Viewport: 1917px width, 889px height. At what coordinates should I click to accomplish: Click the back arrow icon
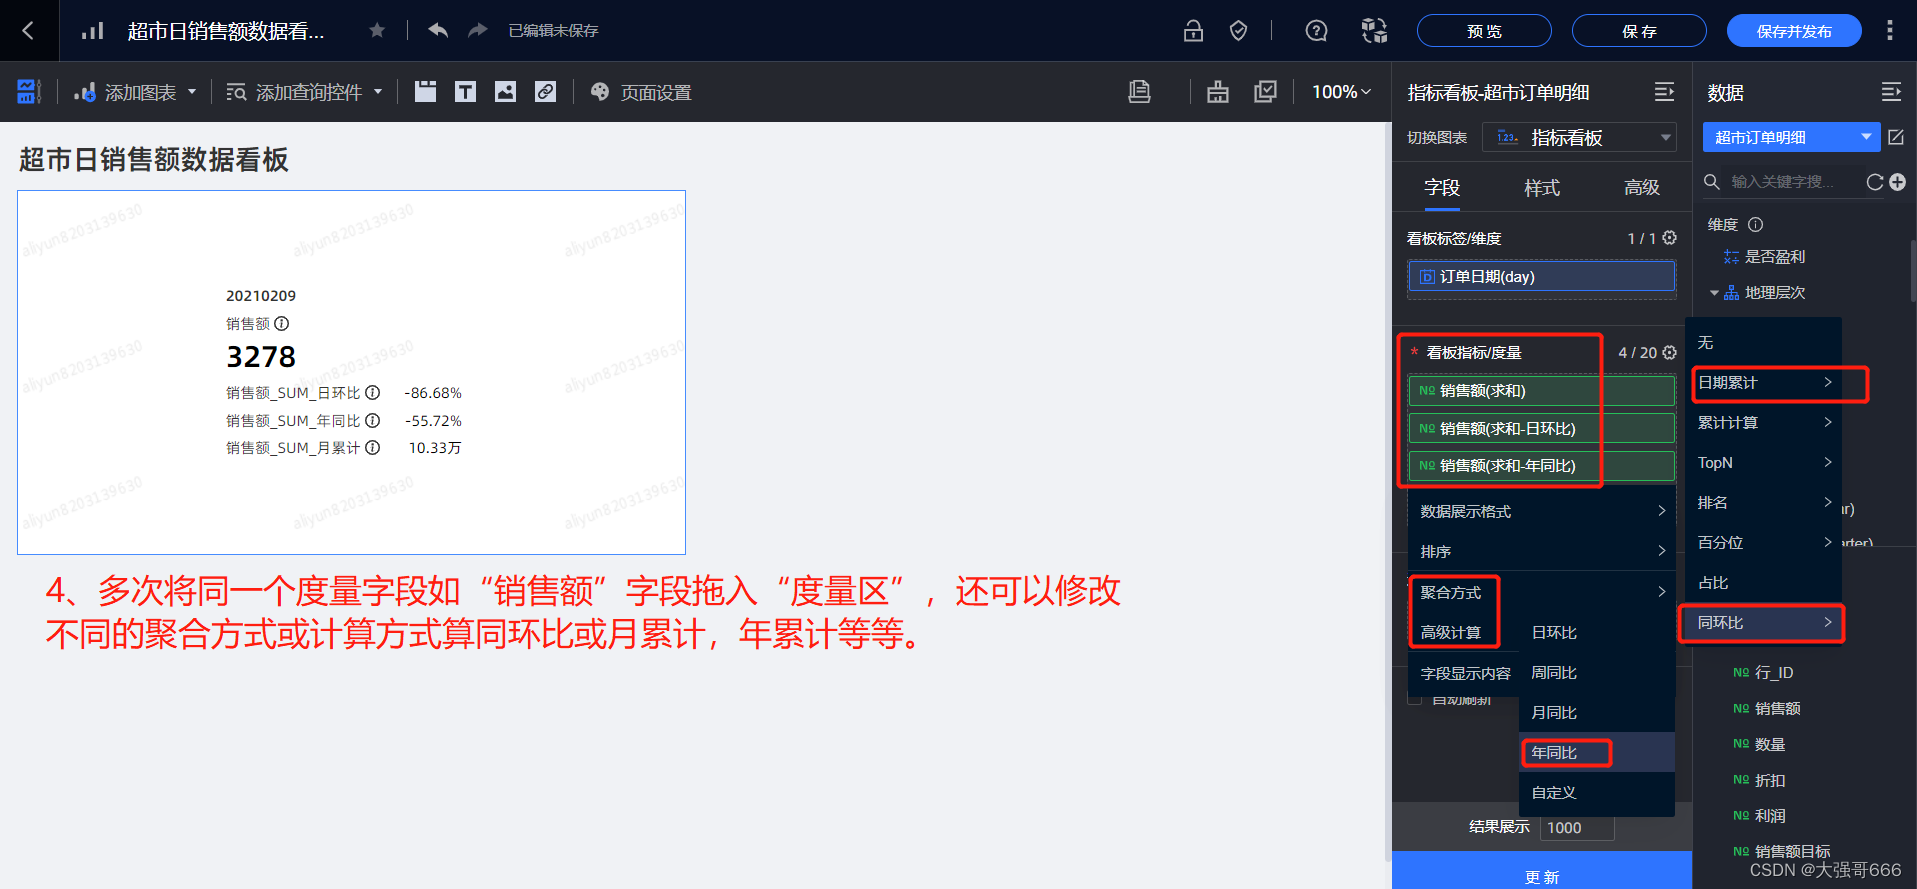point(28,31)
